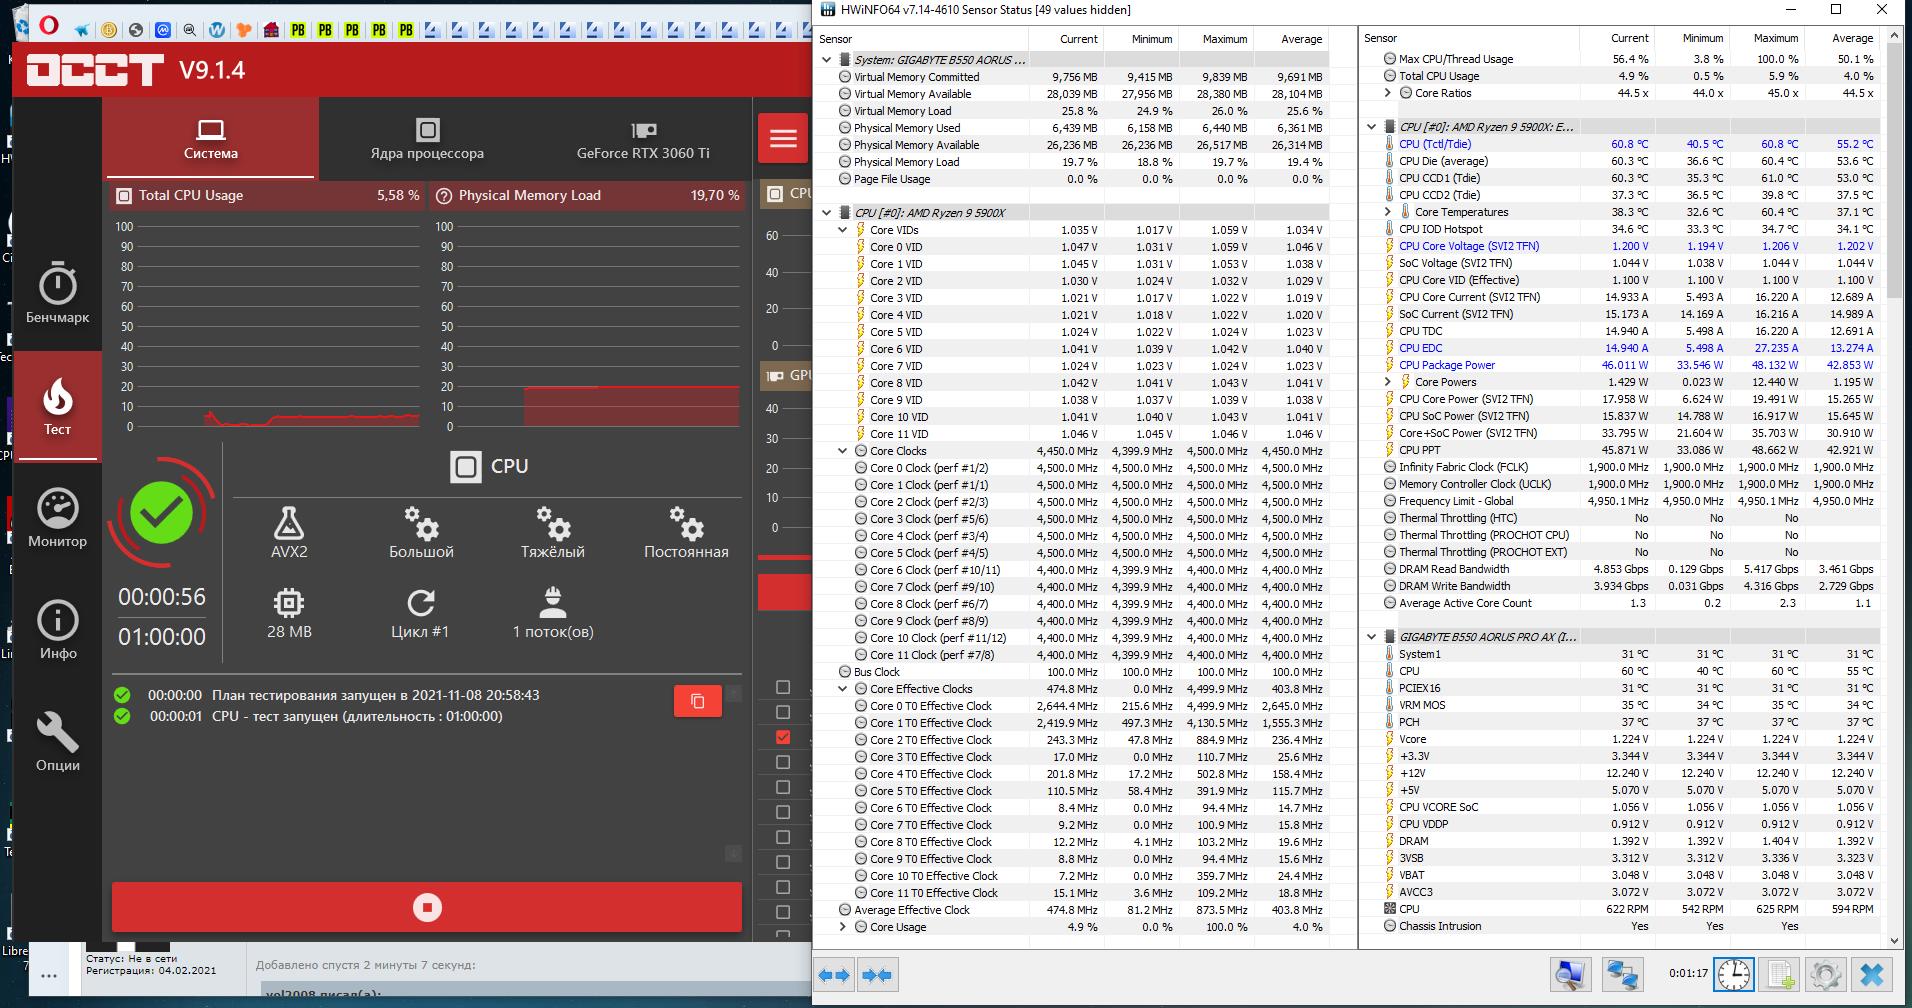This screenshot has height=1008, width=1912.
Task: Uncheck the red checked box in OCCT list
Action: 783,737
